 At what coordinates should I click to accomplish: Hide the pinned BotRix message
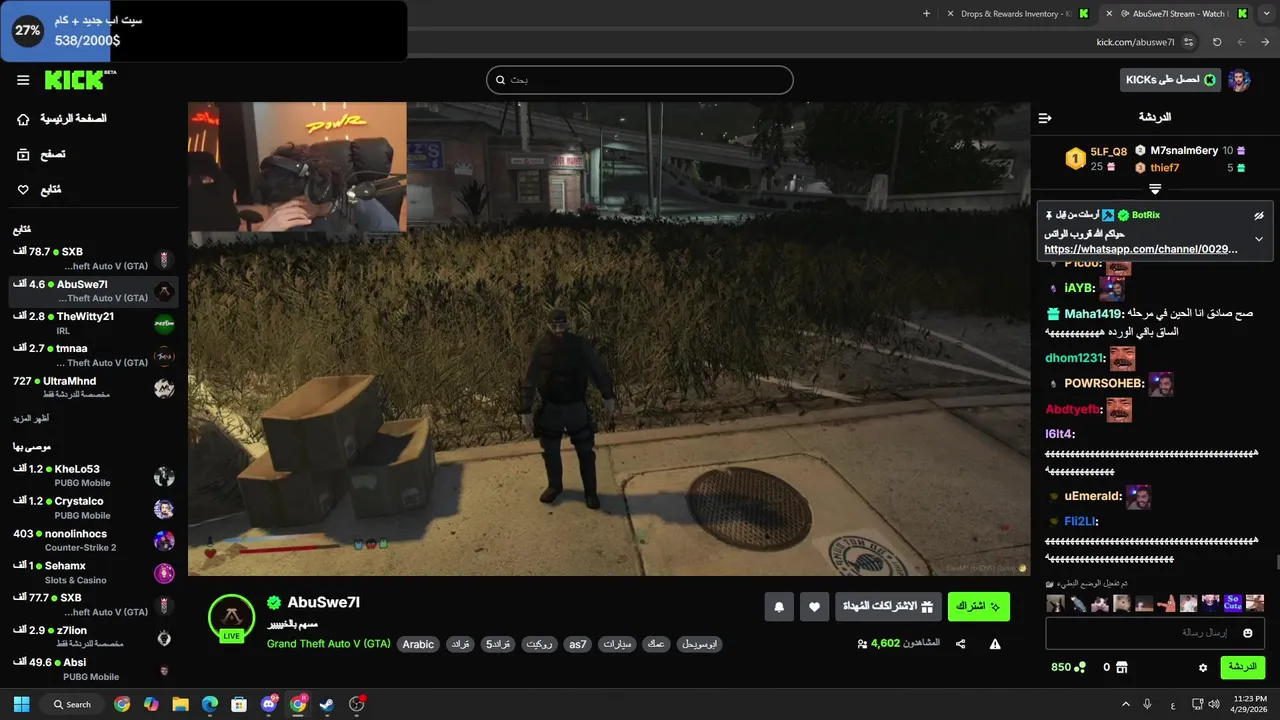click(x=1259, y=215)
